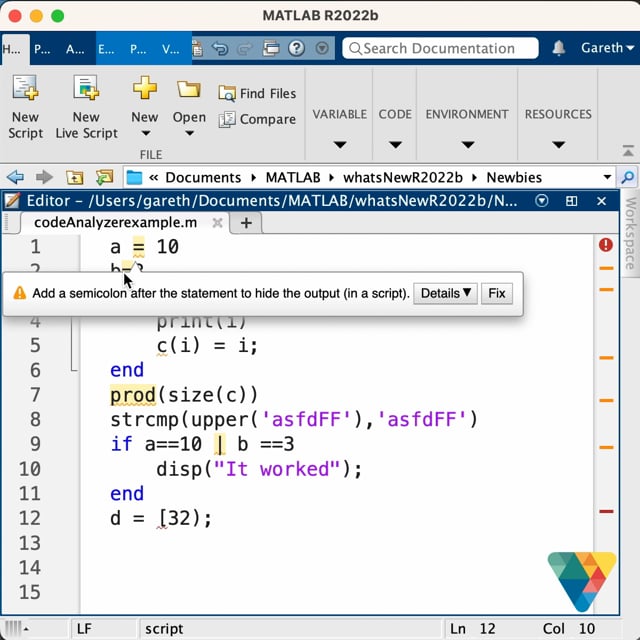This screenshot has height=640, width=640.
Task: Close the Editor panel
Action: 601,201
